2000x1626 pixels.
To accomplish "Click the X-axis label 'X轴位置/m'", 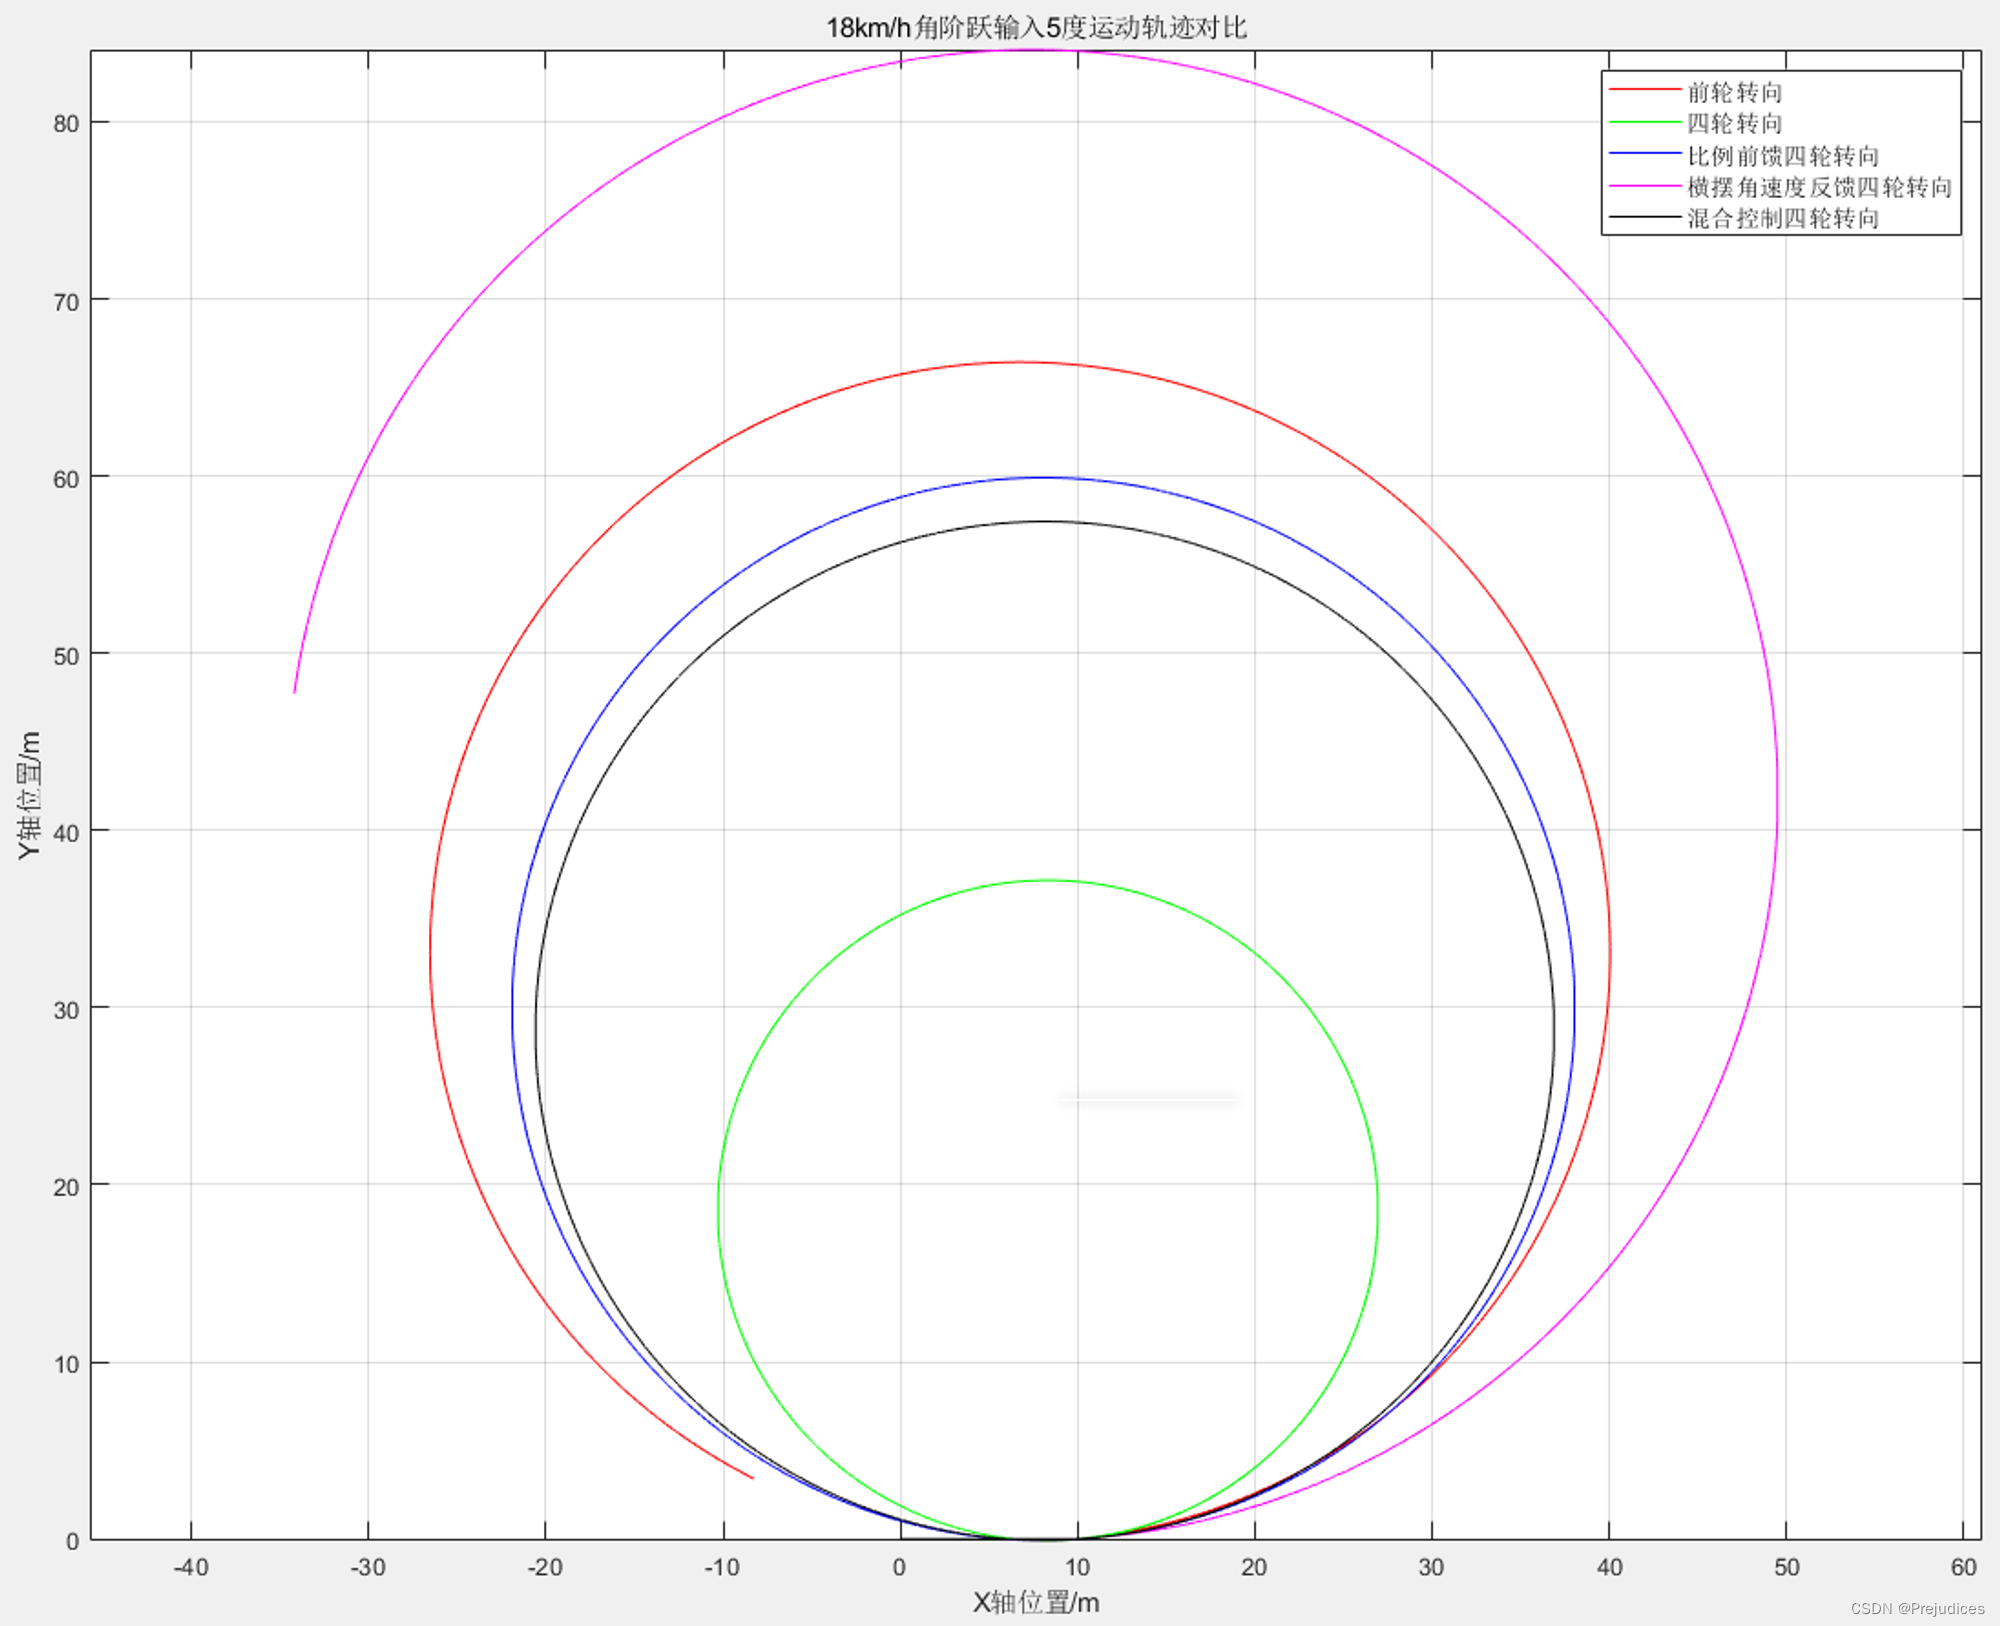I will [1036, 1602].
